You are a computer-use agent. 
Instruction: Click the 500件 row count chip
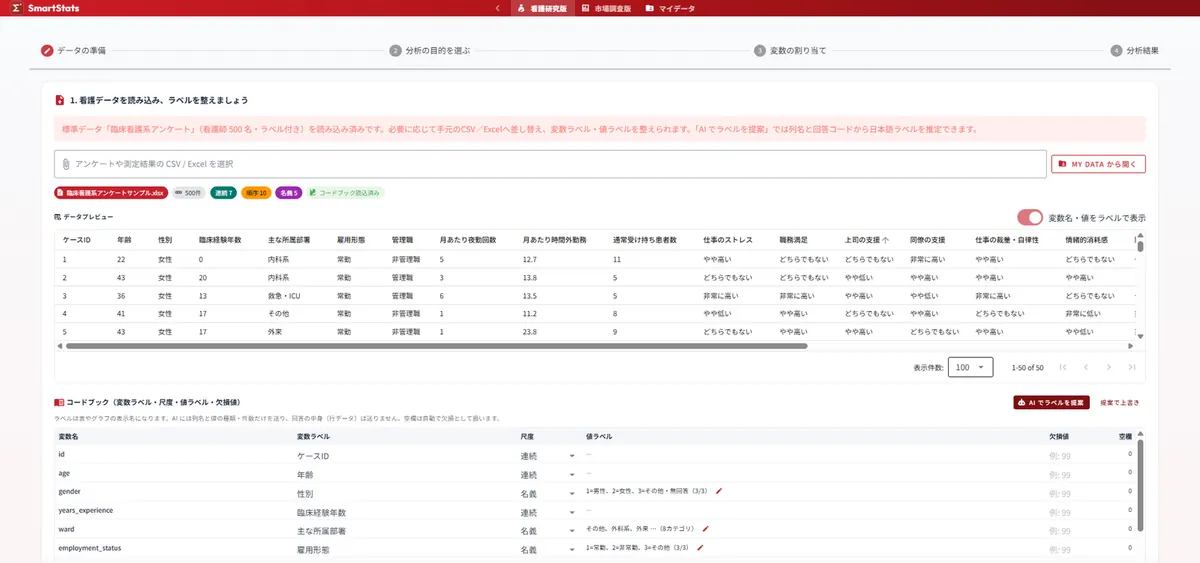(x=189, y=192)
